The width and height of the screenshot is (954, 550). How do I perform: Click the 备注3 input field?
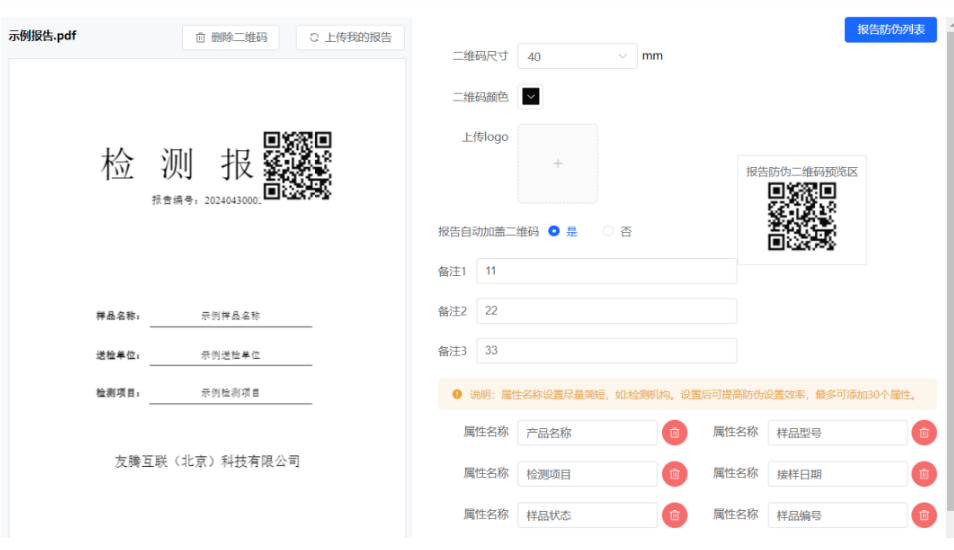coord(607,350)
